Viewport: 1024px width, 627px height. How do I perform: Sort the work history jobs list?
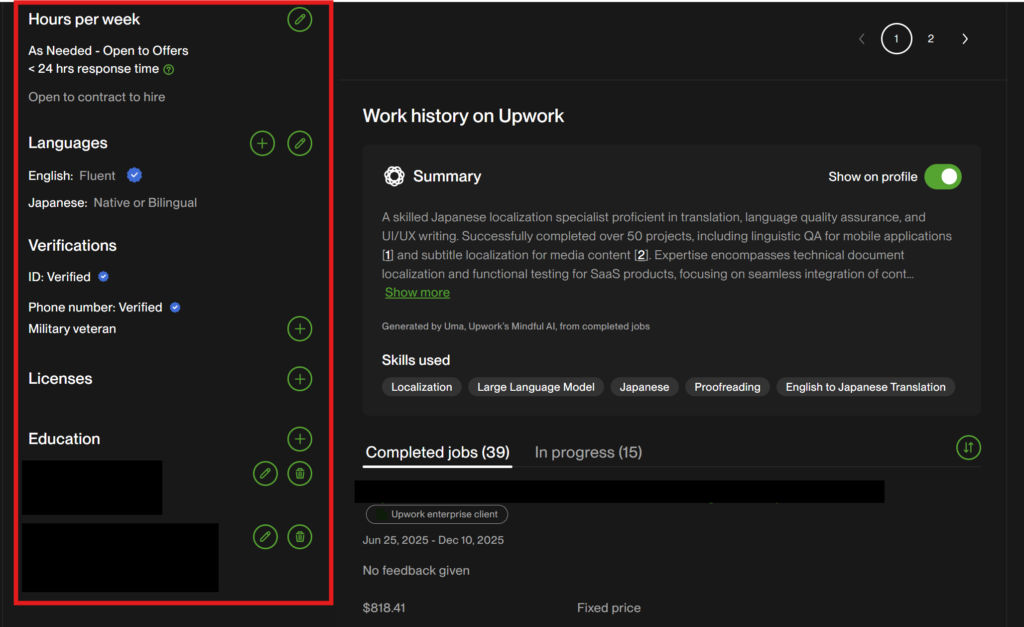(x=967, y=448)
